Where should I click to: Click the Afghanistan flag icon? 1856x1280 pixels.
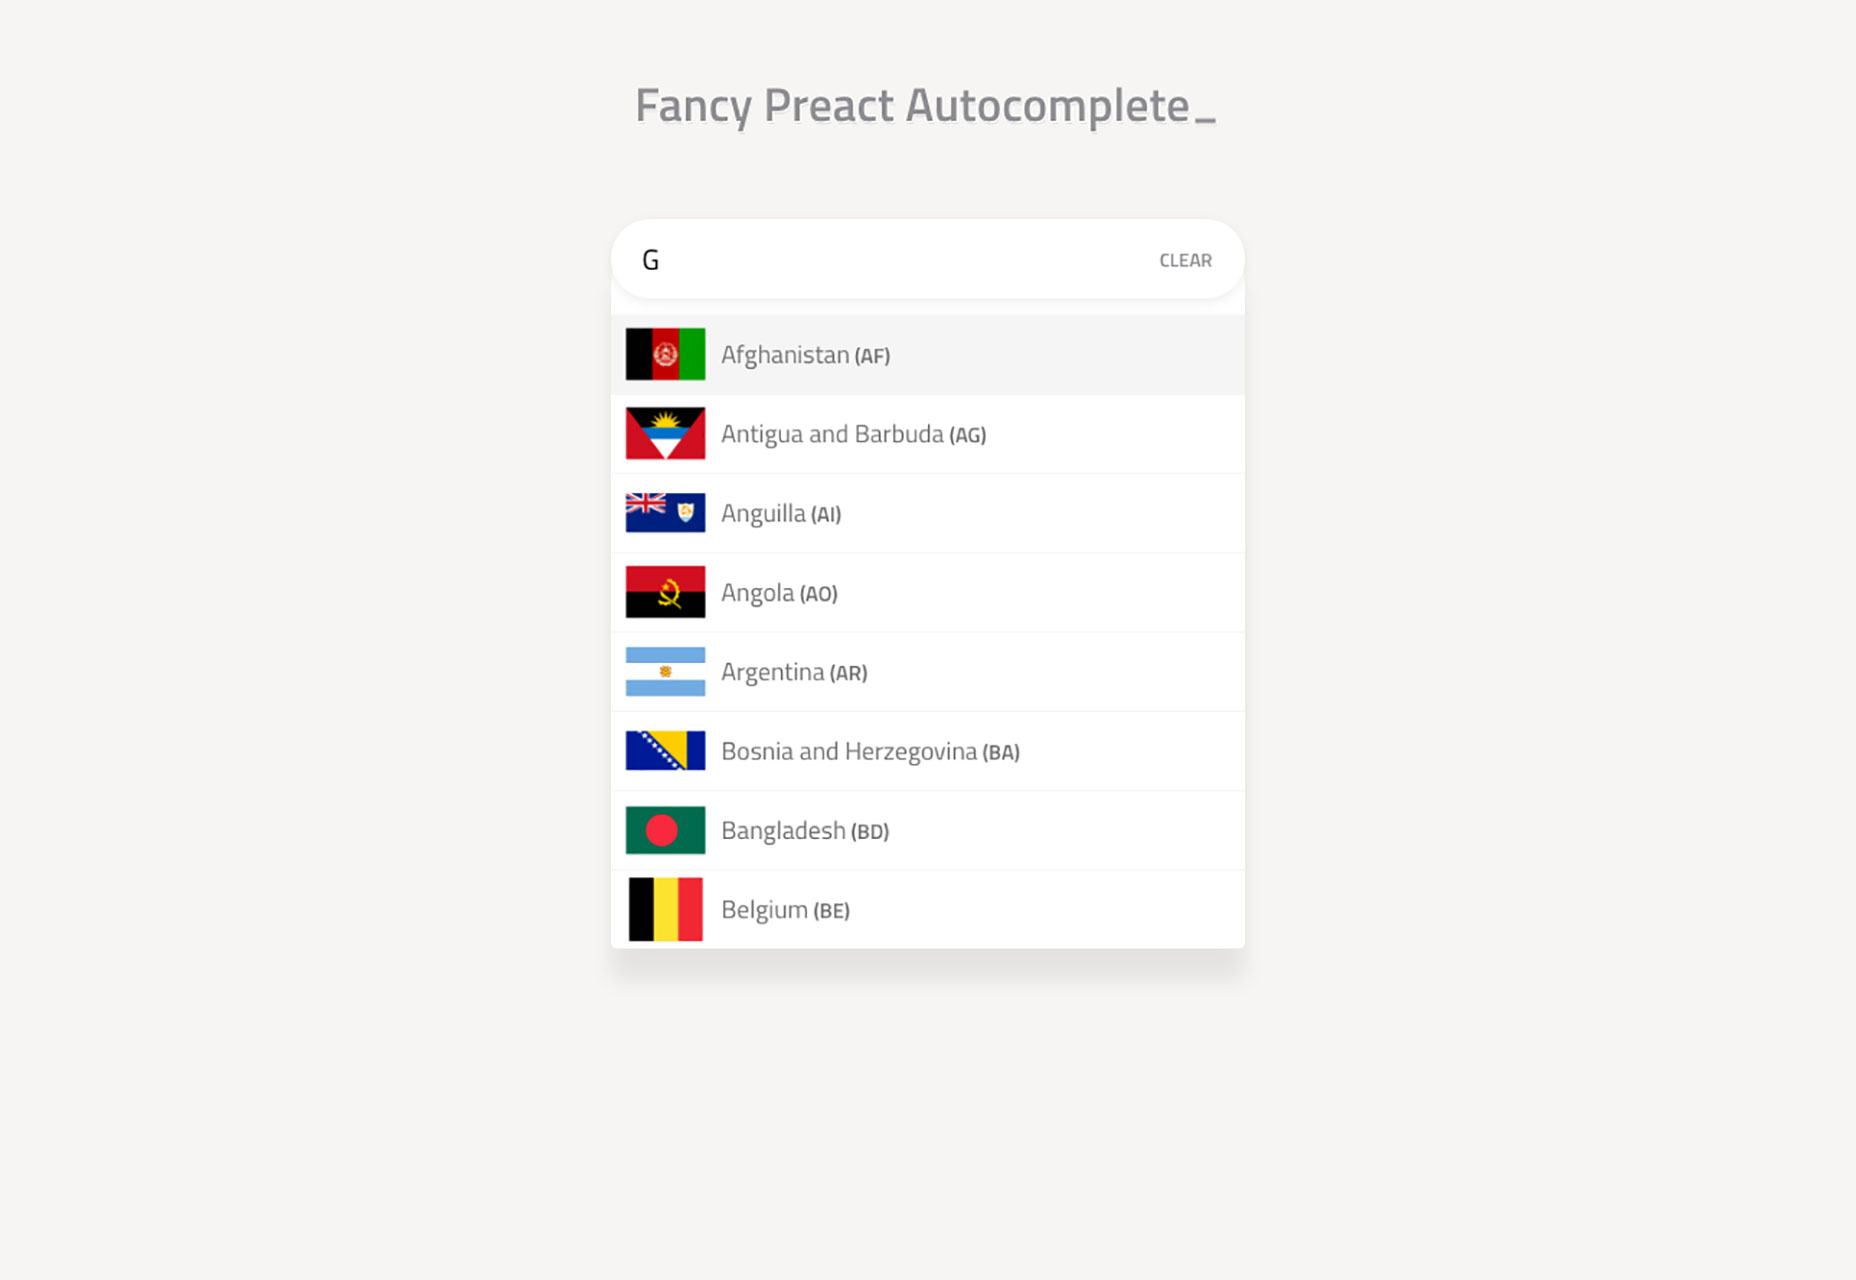(665, 354)
